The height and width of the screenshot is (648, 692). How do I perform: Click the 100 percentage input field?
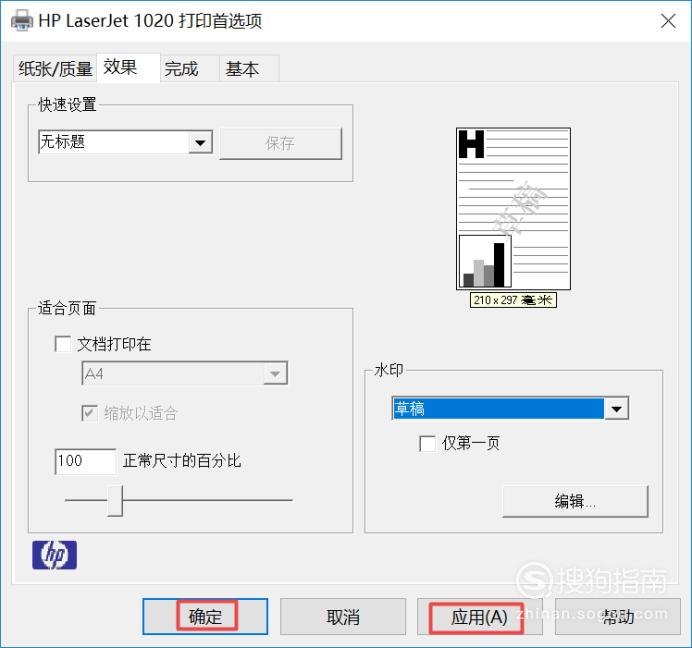coord(85,461)
